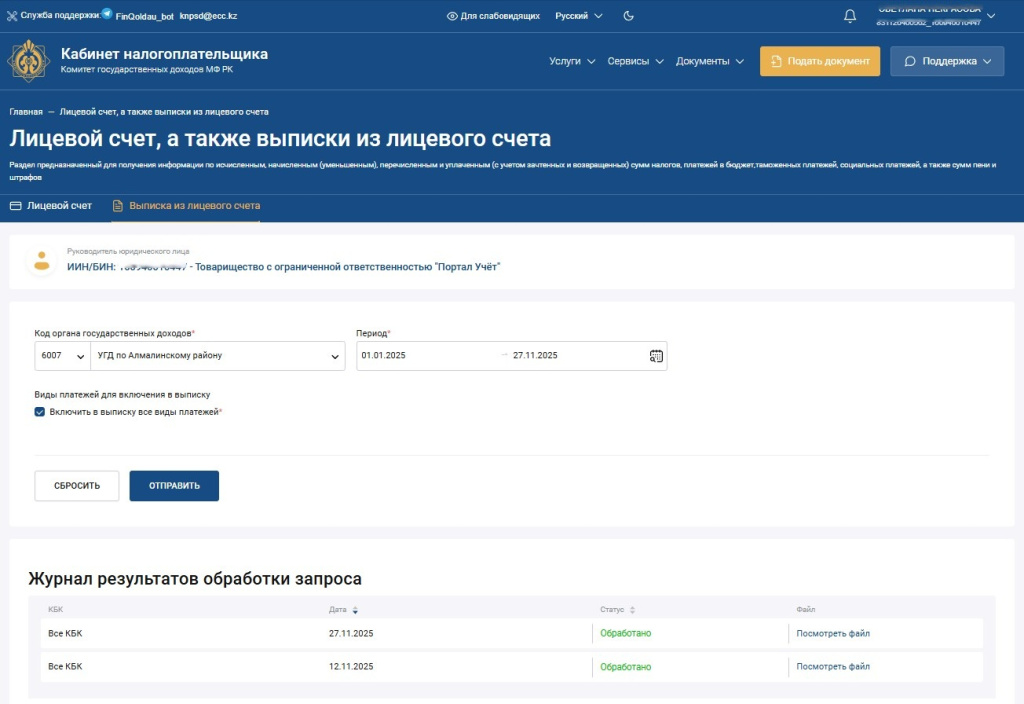
Task: Enable Для слабовидящих accessibility mode
Action: click(493, 16)
